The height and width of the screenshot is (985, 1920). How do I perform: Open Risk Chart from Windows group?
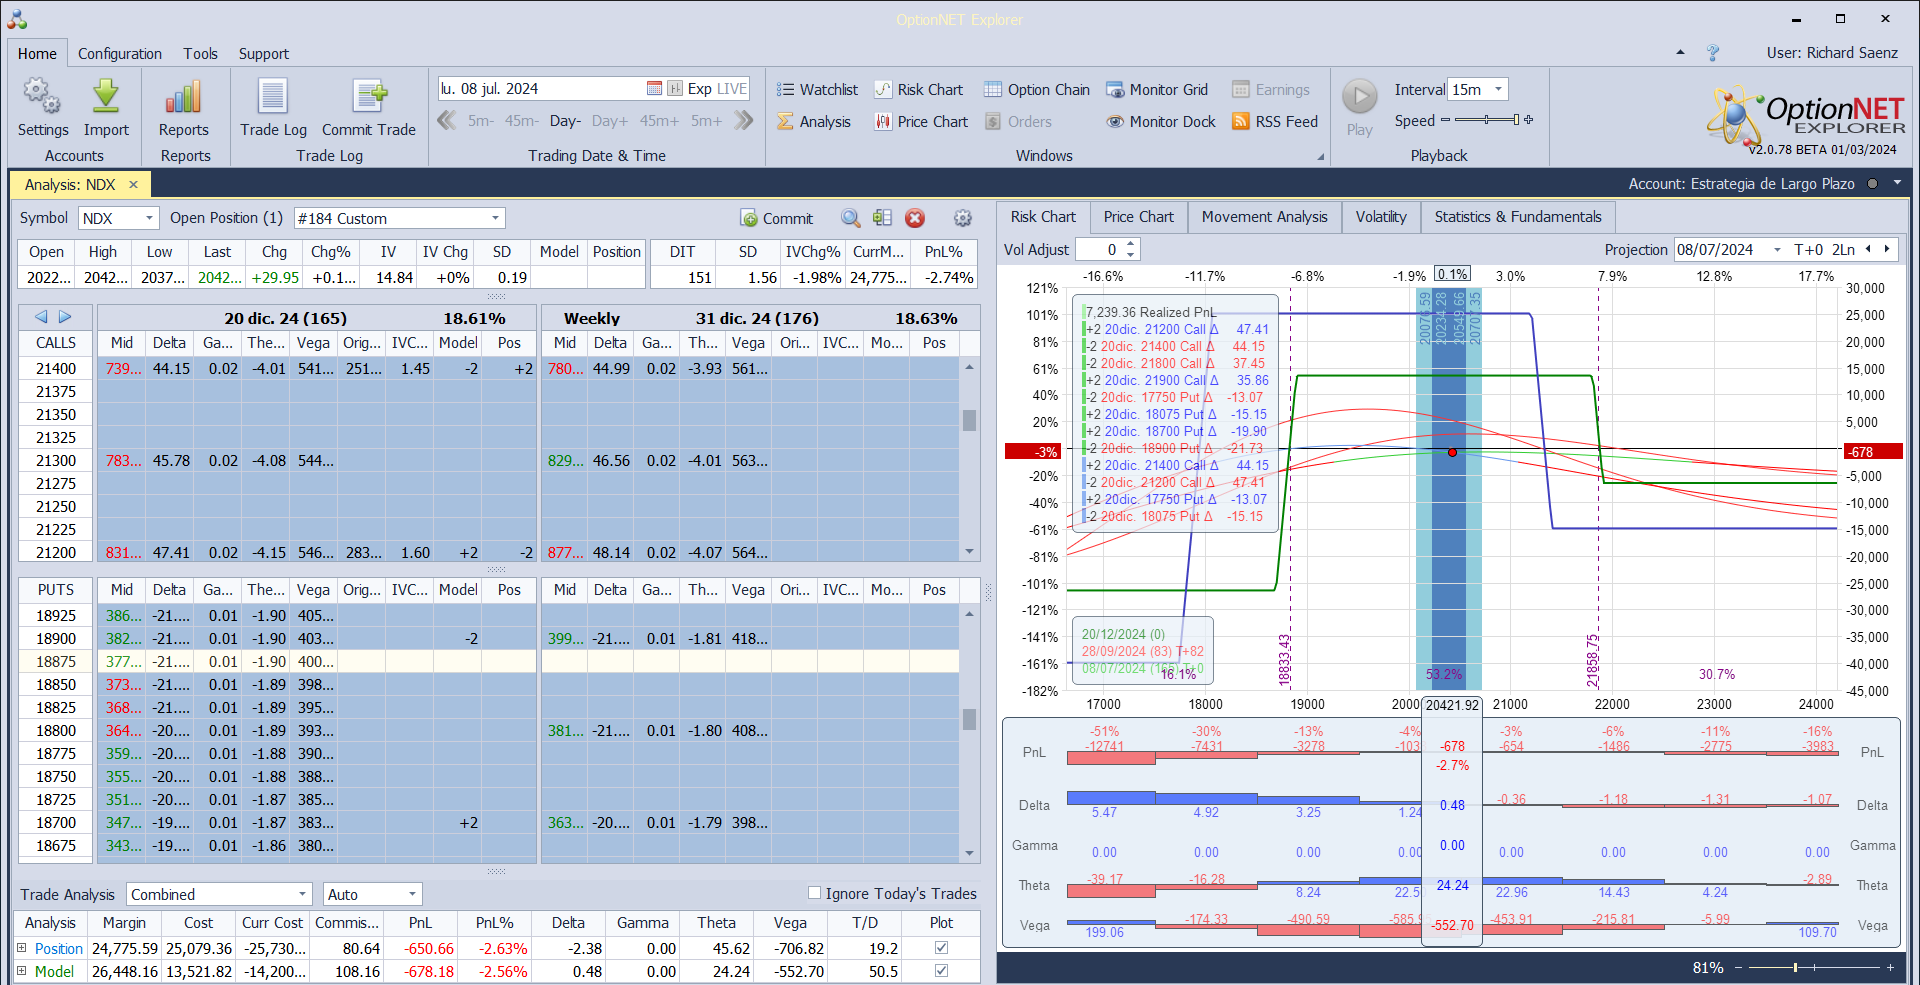pos(918,89)
